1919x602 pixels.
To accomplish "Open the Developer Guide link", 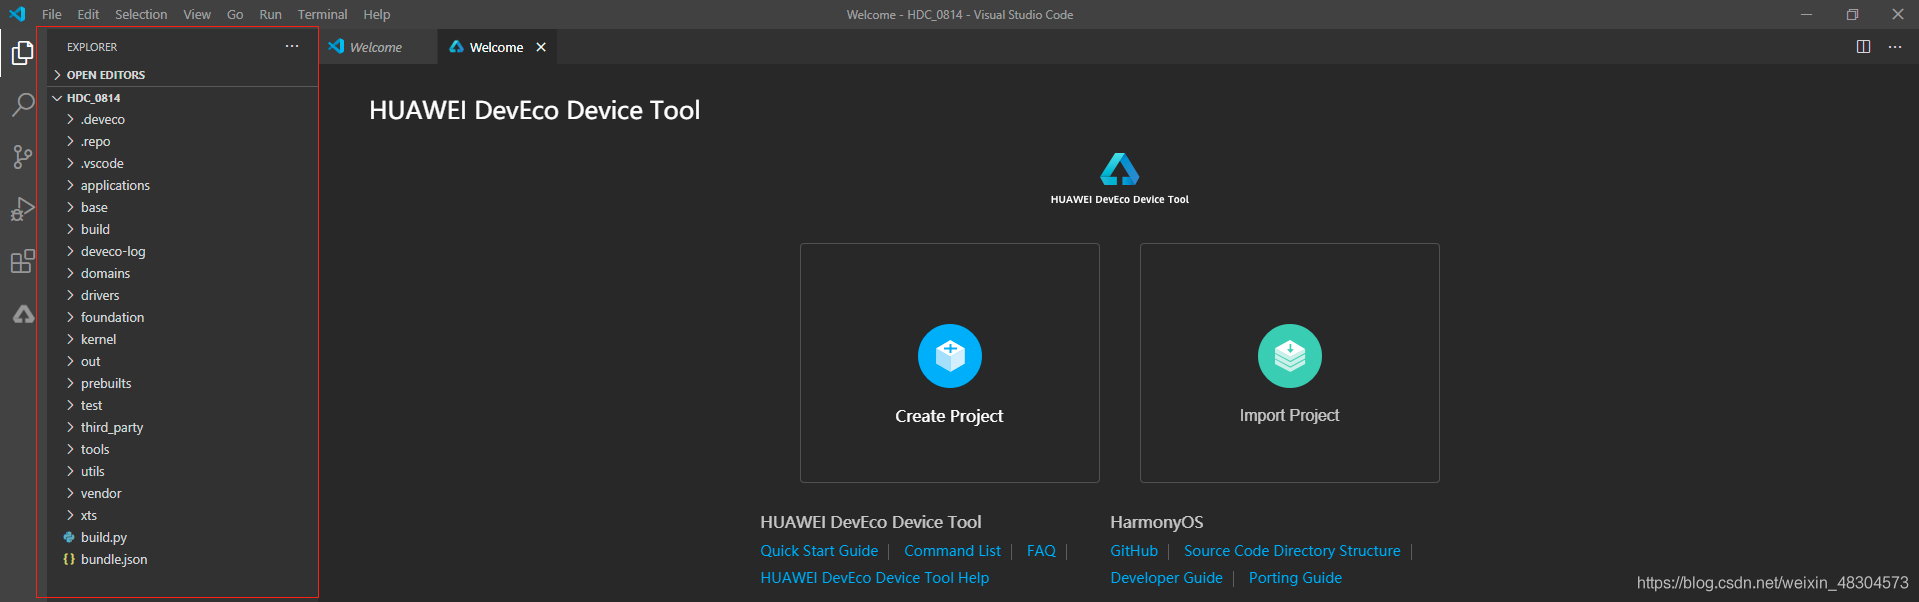I will tap(1166, 578).
